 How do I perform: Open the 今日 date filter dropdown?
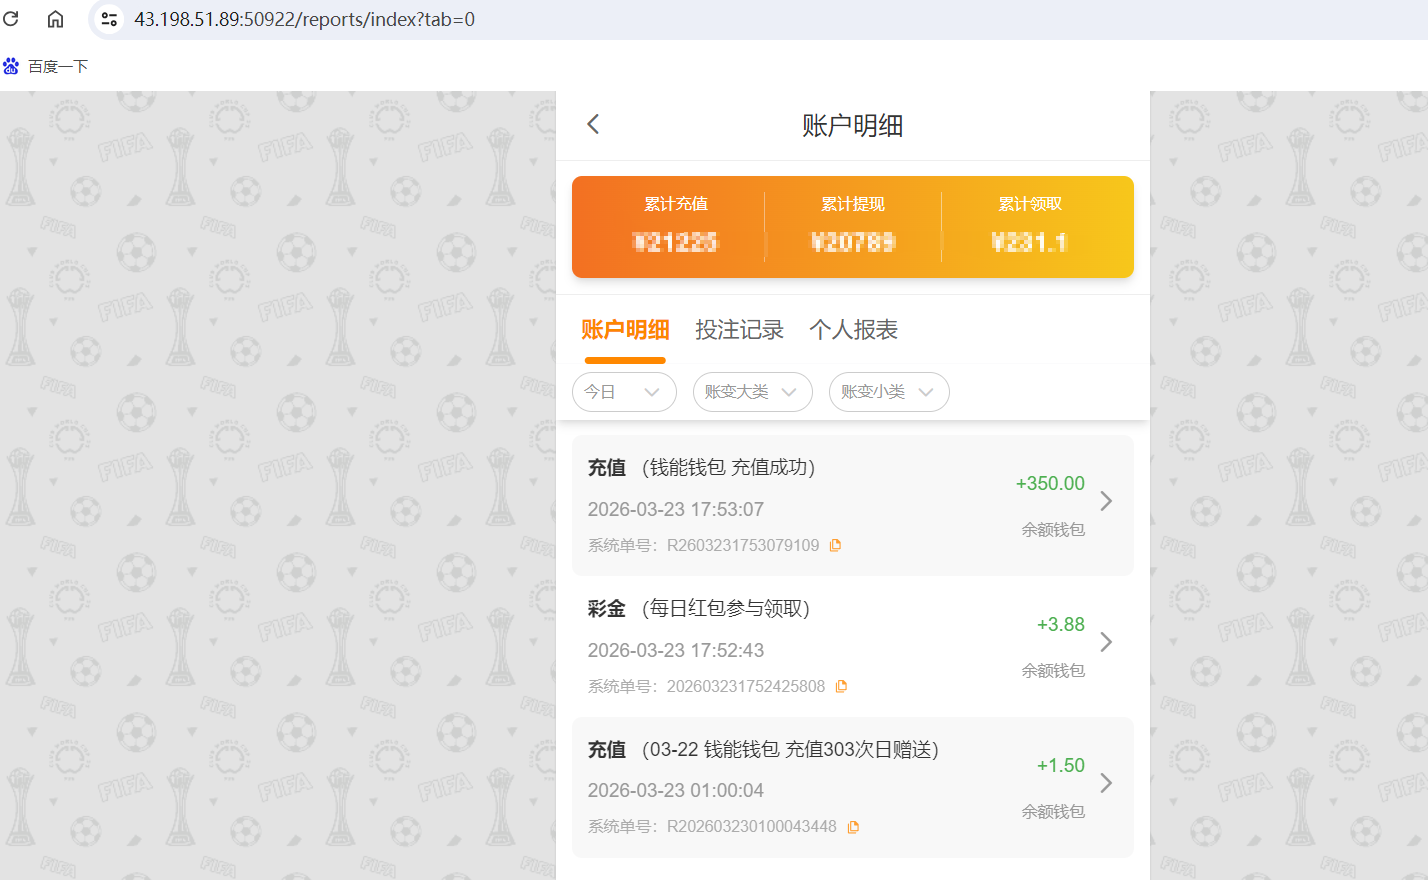click(623, 392)
